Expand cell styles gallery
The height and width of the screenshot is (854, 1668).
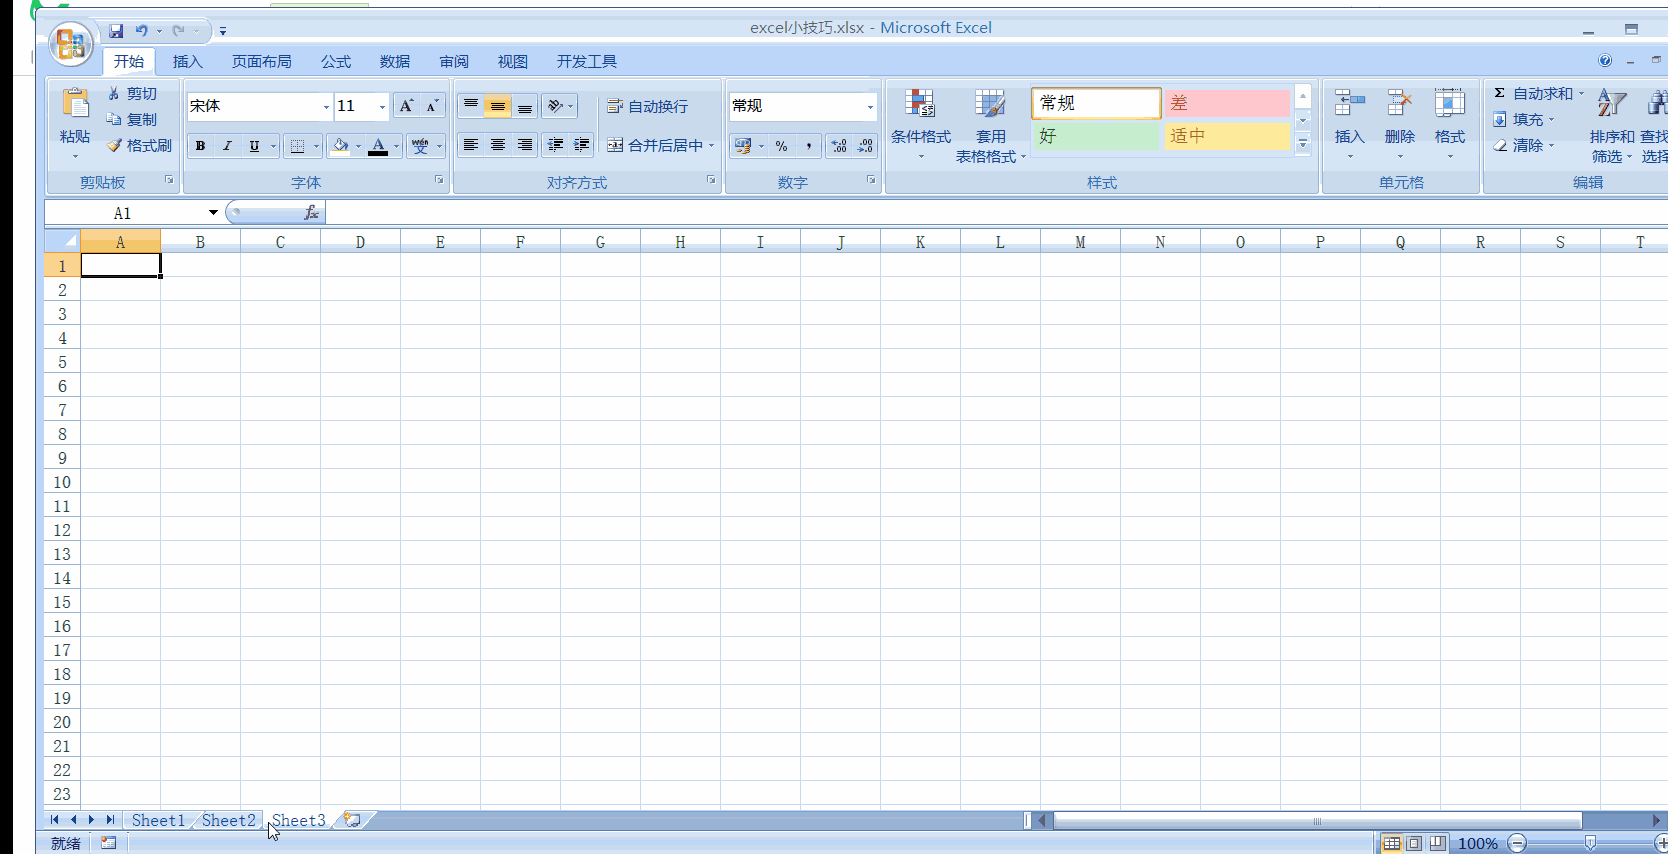pyautogui.click(x=1303, y=144)
